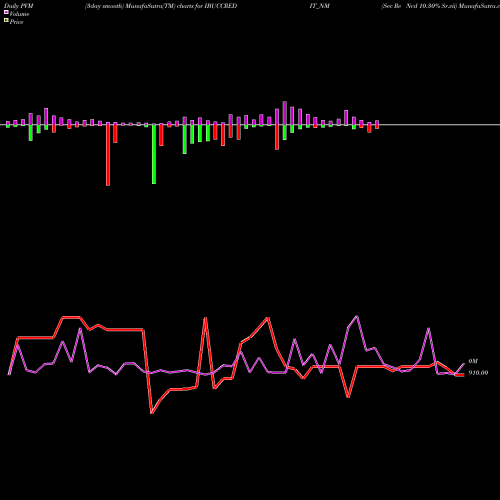Click the 0M volume value label
The image size is (500, 500).
pos(473,361)
